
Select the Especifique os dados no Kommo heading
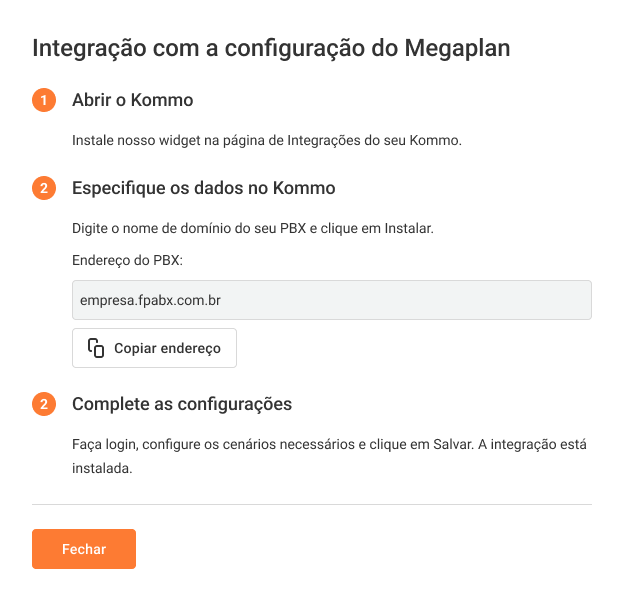click(203, 188)
